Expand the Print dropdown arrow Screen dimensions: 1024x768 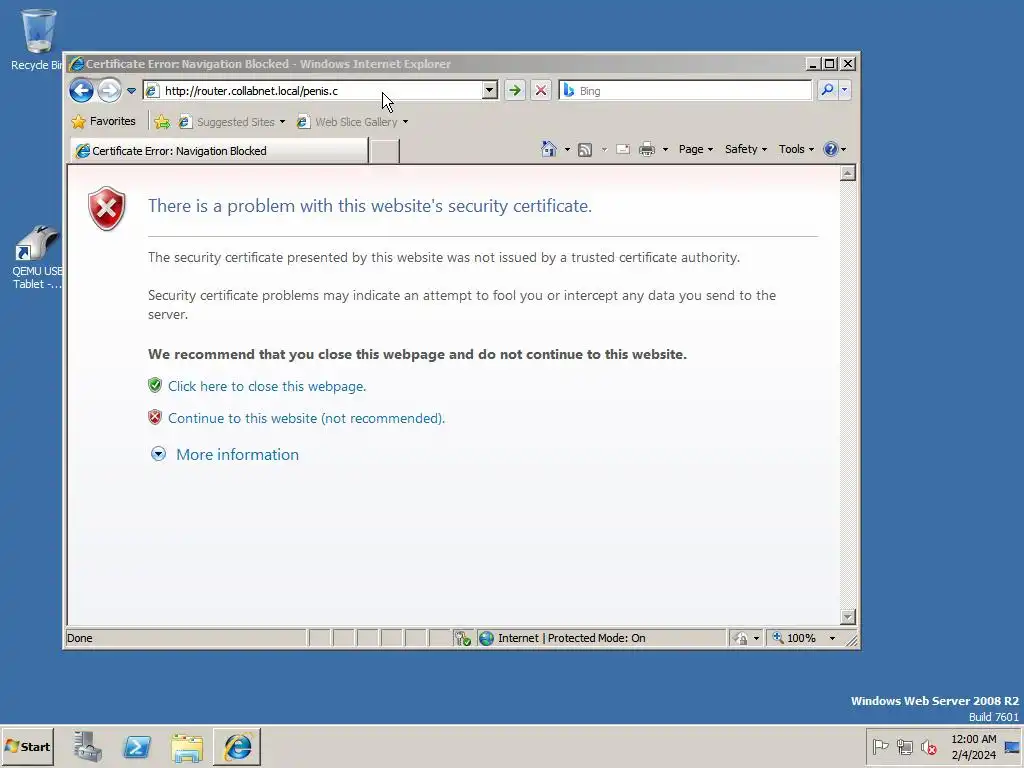point(665,150)
